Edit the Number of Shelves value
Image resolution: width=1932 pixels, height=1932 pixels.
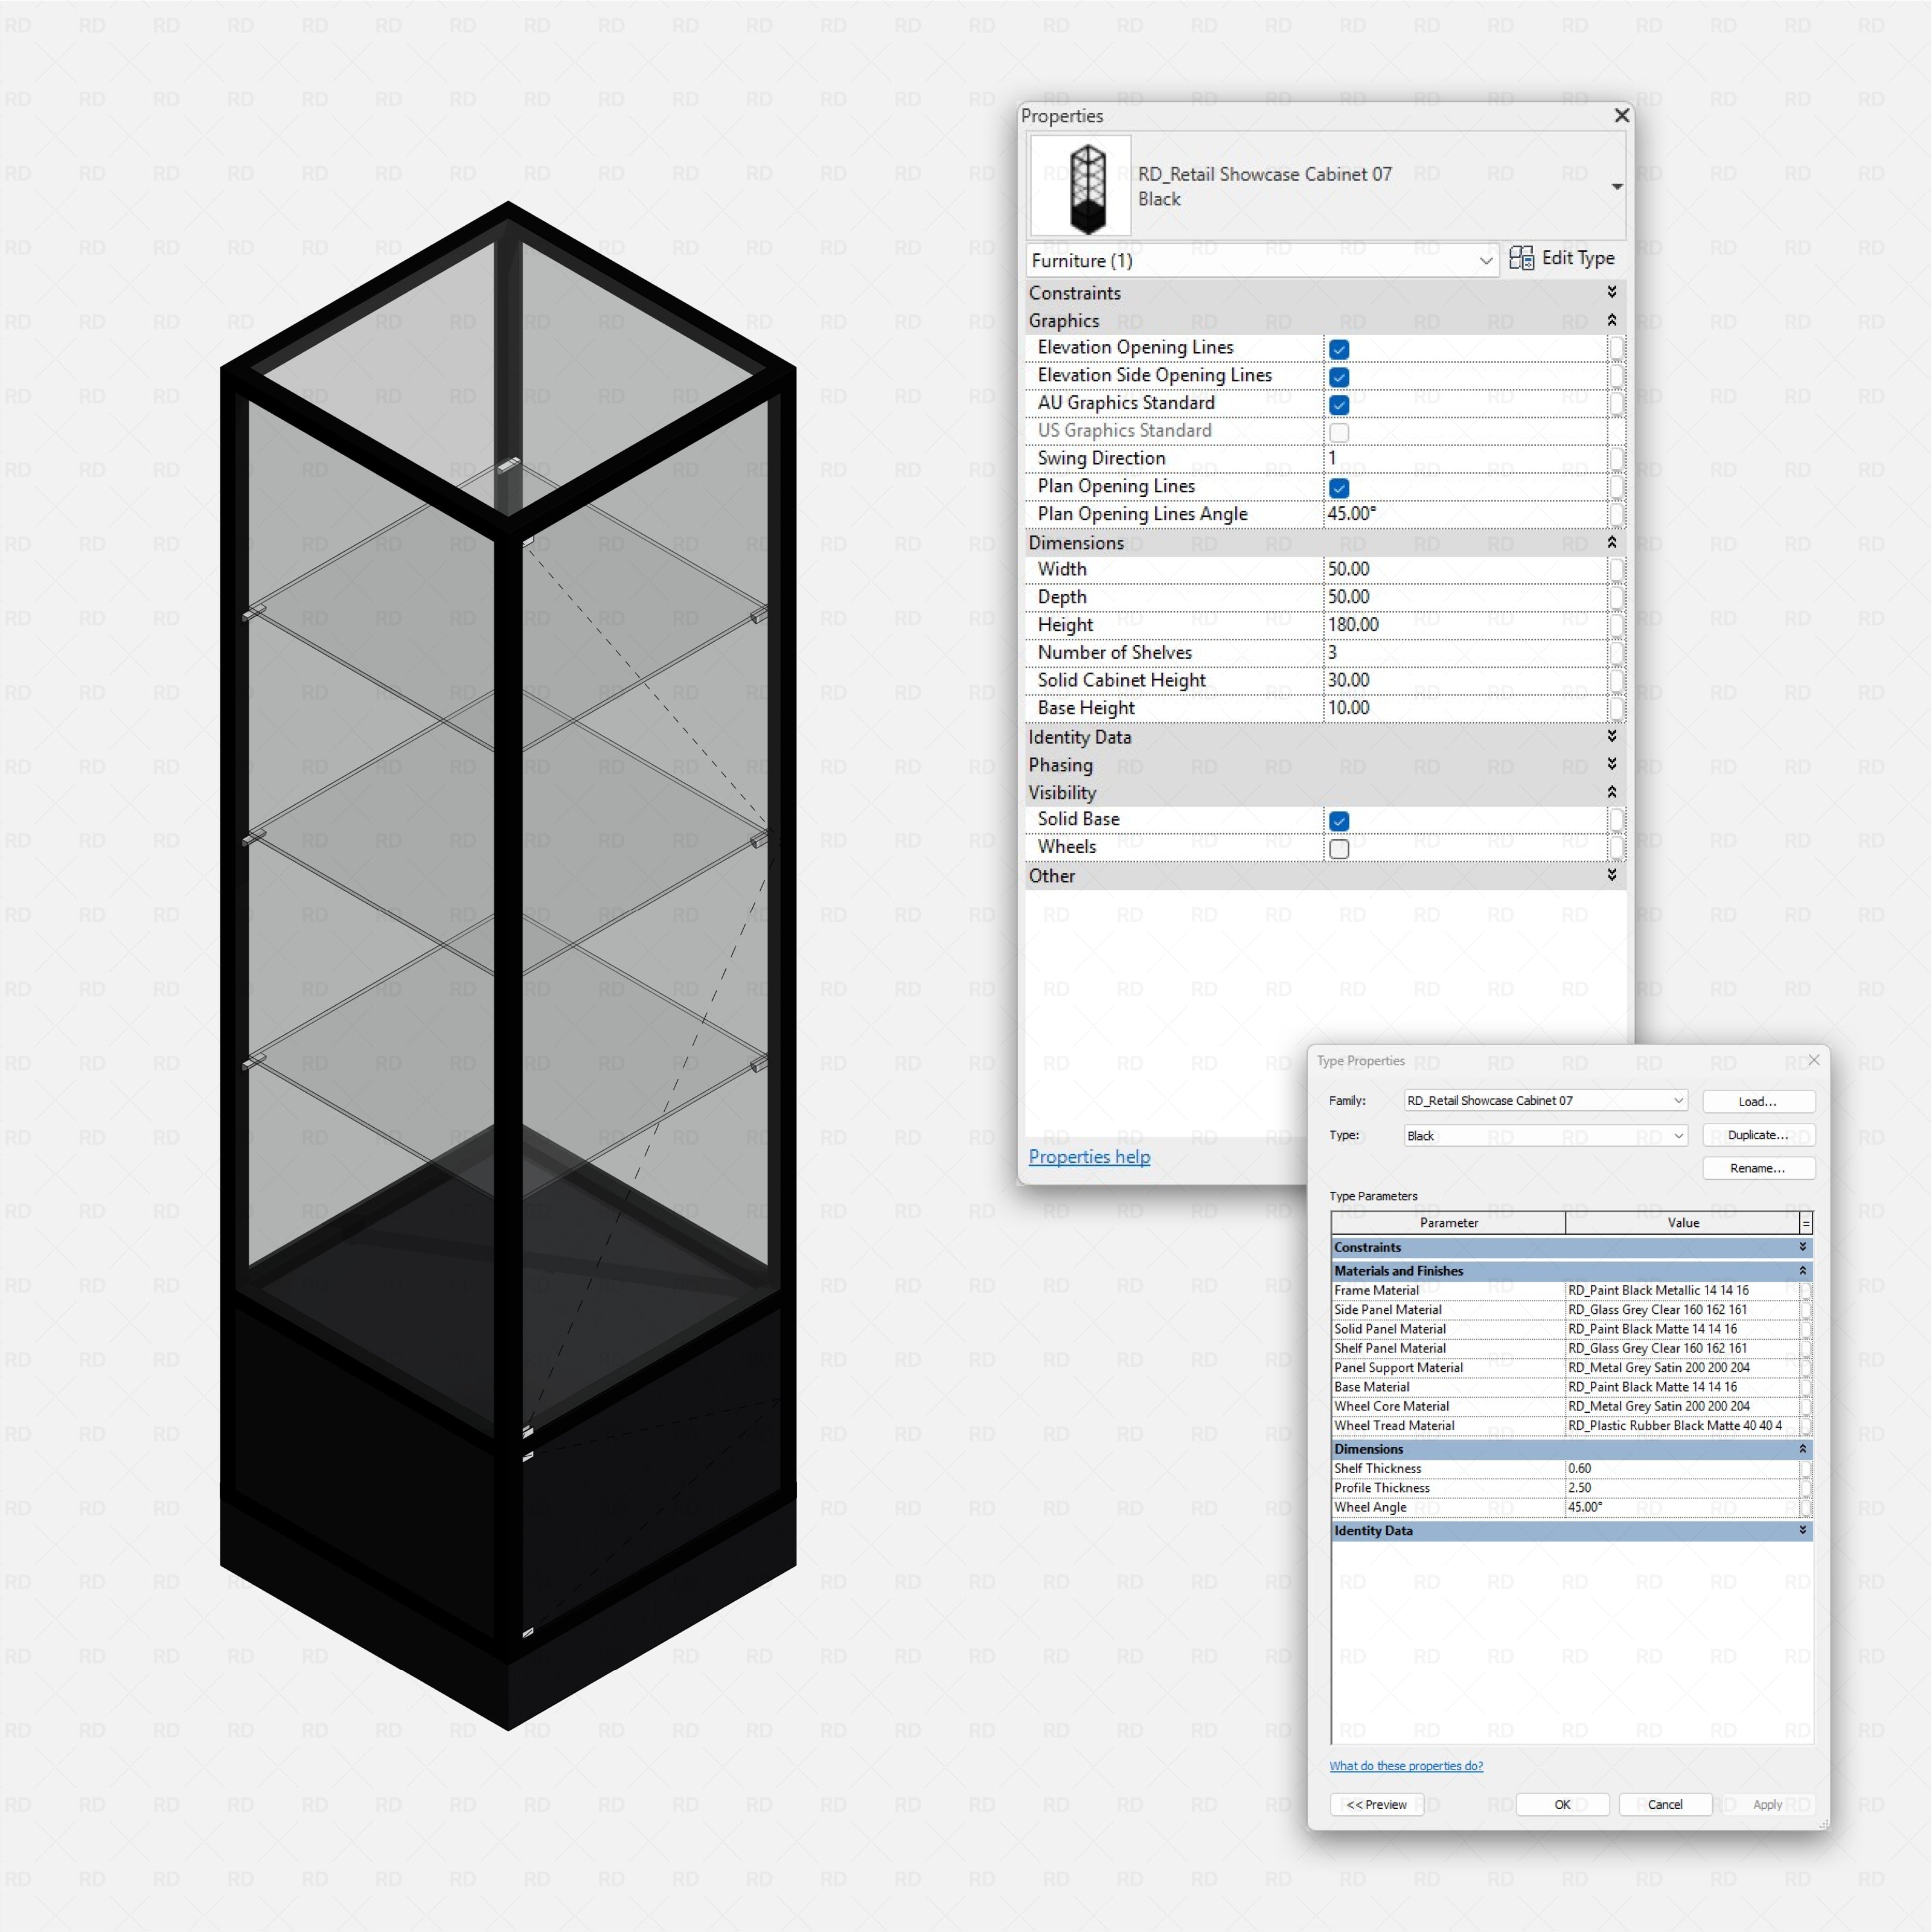click(1465, 652)
